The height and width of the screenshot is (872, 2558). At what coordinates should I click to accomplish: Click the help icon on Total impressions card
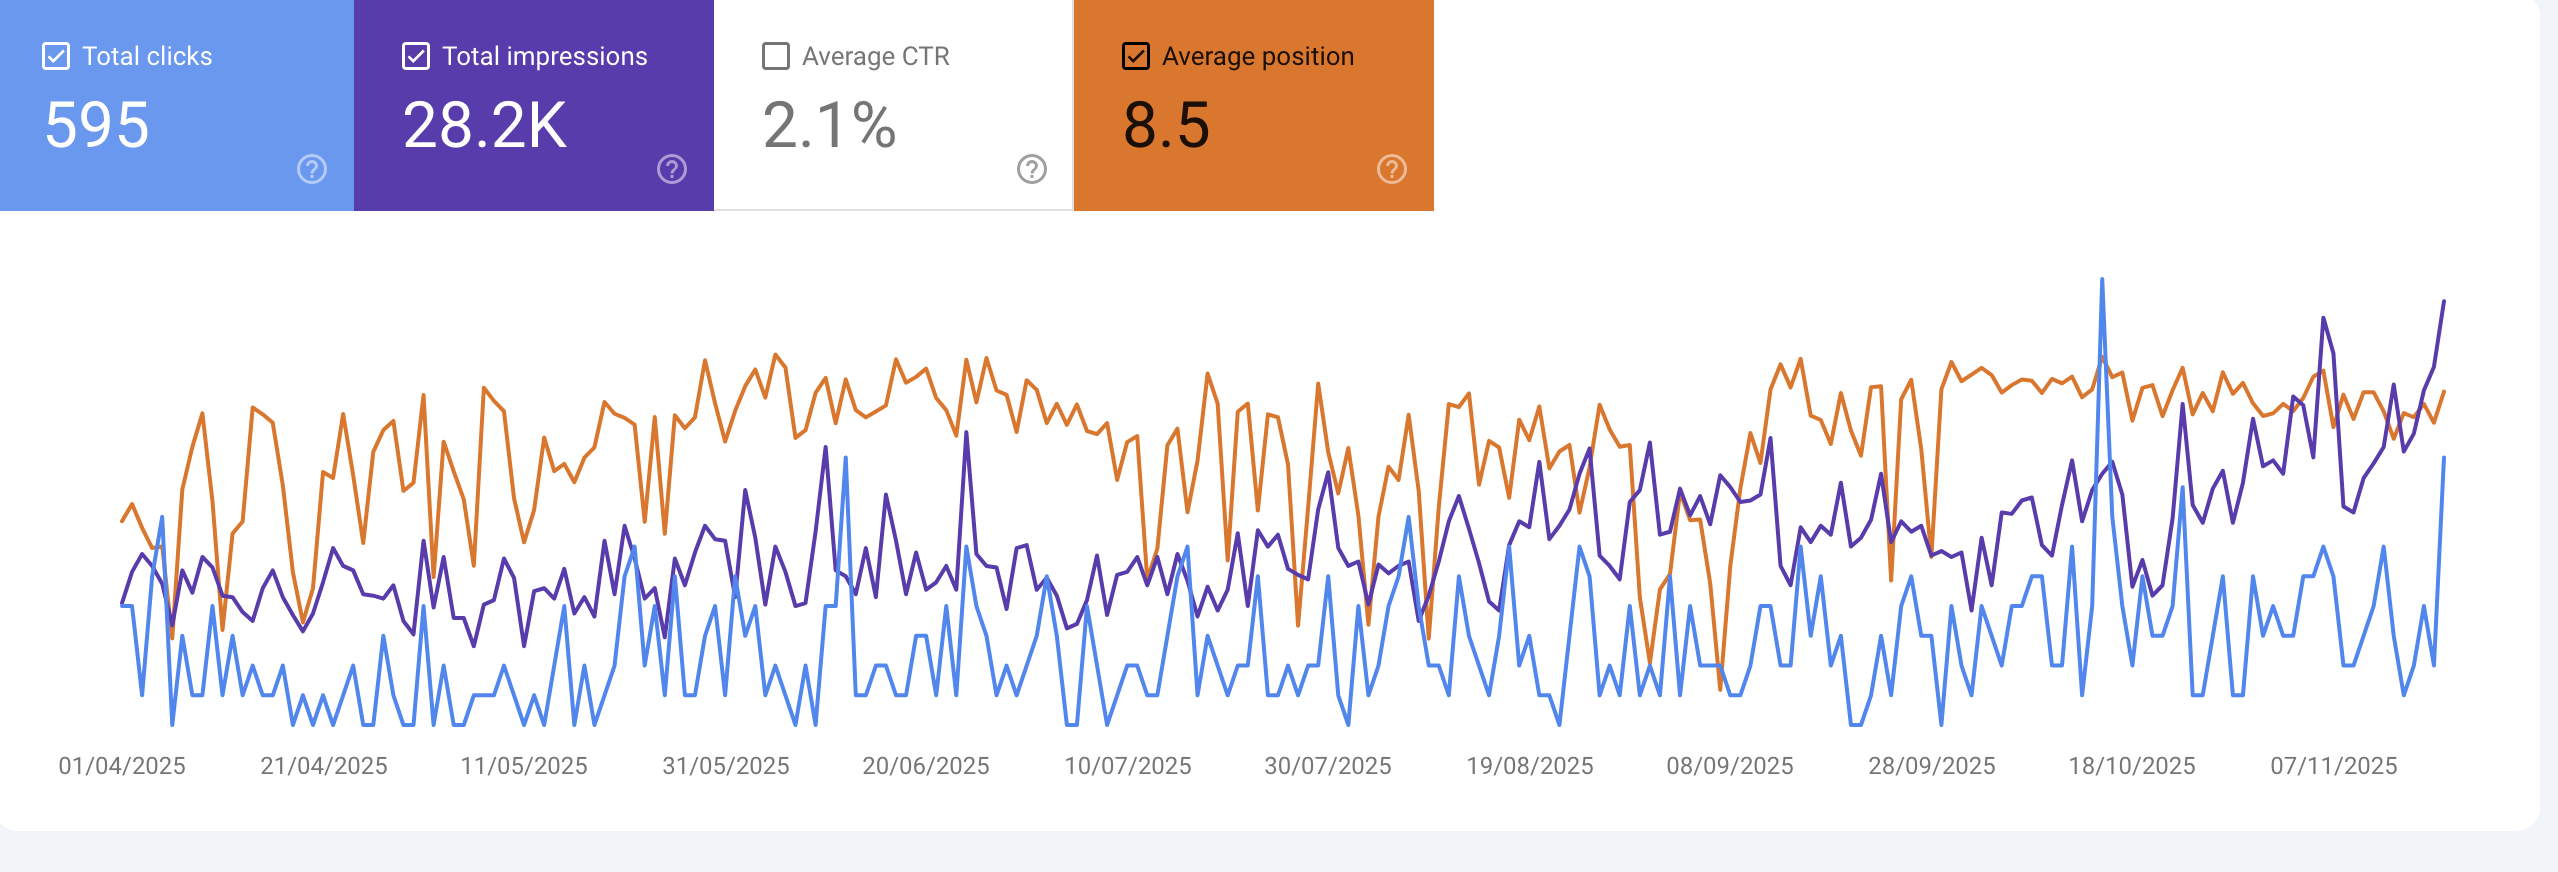(x=670, y=168)
